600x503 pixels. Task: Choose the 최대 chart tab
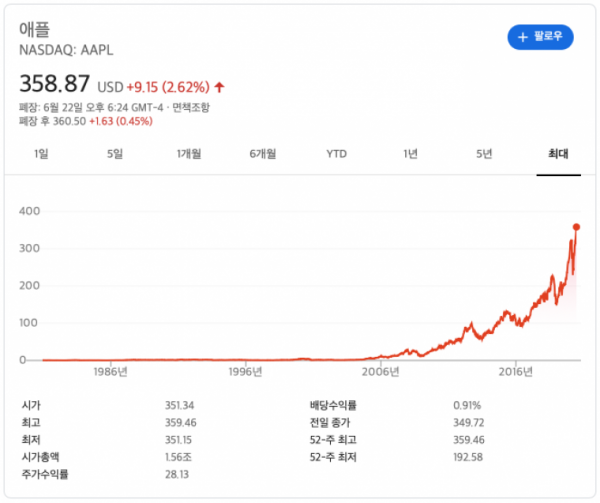pos(558,154)
